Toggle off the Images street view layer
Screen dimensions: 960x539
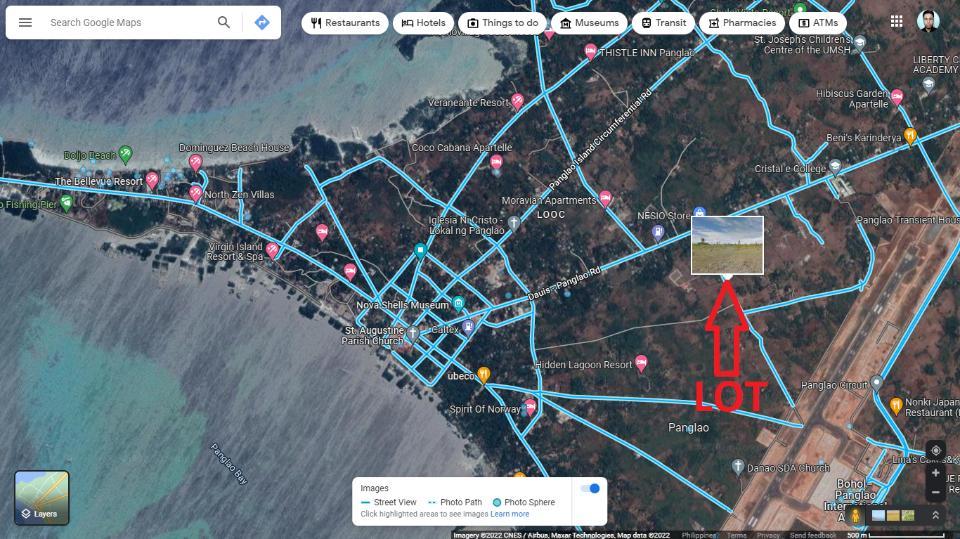point(590,488)
